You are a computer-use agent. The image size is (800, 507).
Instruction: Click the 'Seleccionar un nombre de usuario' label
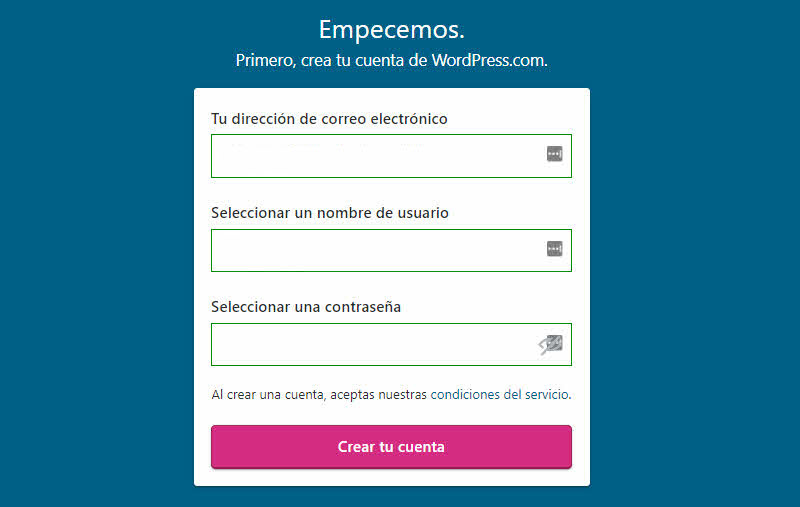330,213
